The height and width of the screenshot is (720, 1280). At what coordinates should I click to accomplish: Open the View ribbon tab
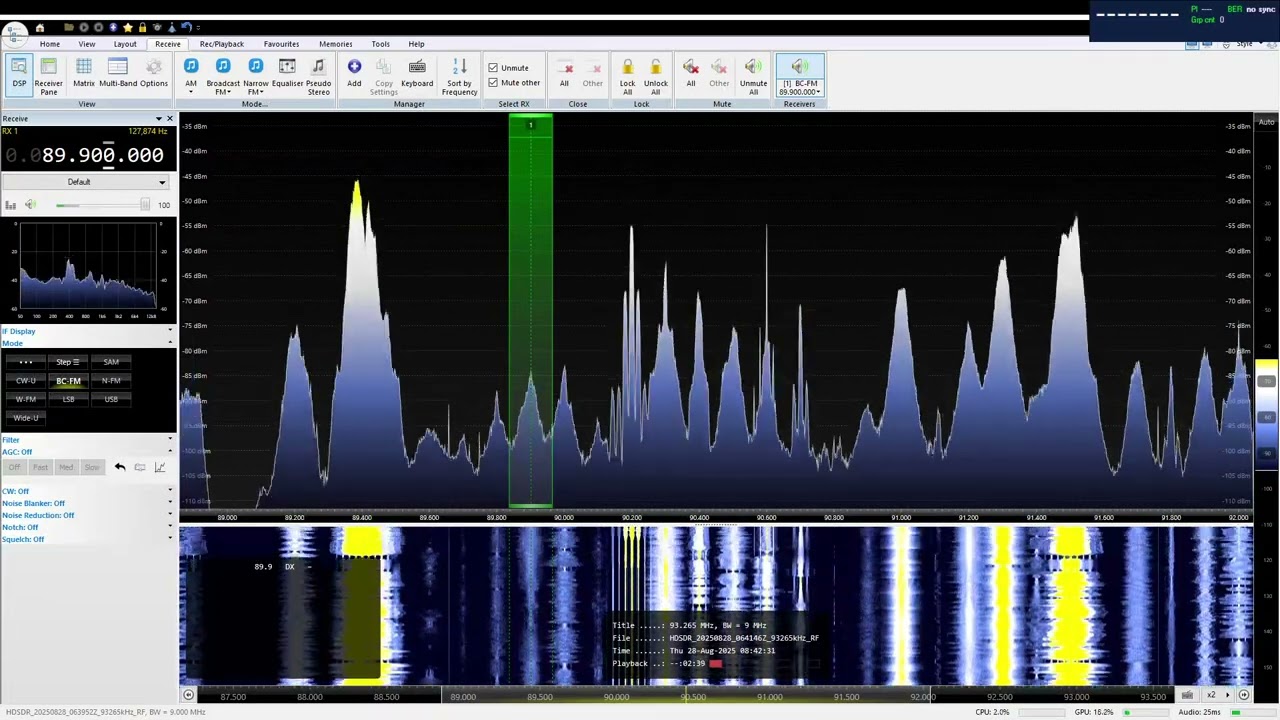[x=87, y=44]
